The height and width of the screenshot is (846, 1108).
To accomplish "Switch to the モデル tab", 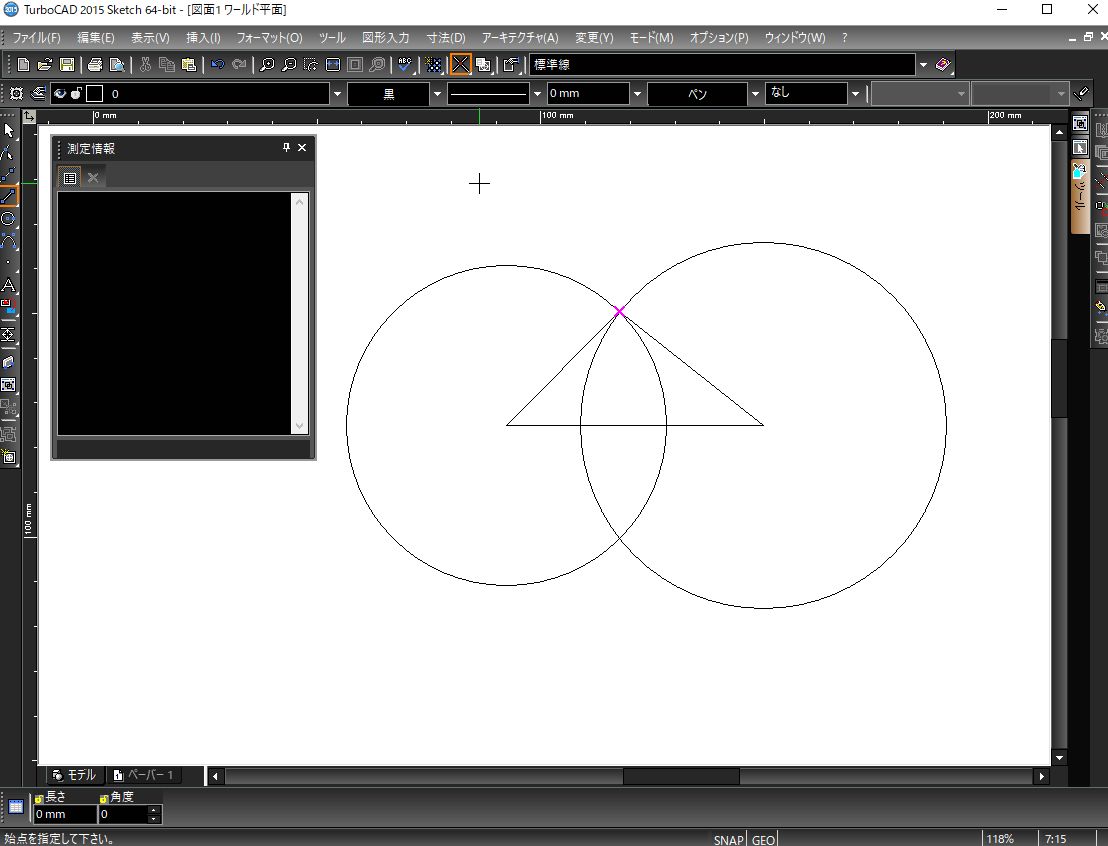I will click(75, 775).
